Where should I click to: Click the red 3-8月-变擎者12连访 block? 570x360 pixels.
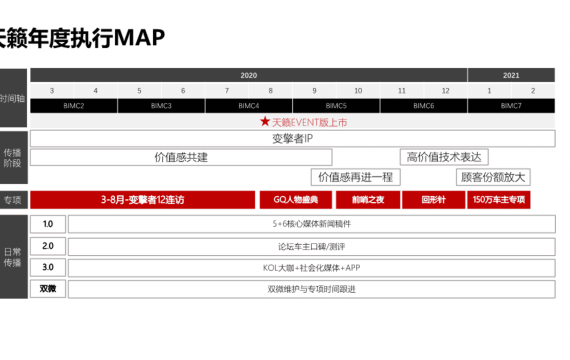pyautogui.click(x=142, y=200)
